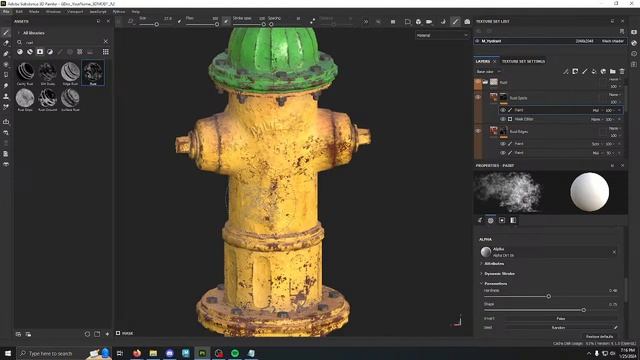Add fill layer icon in Layers toolbar
Viewport: 640px width, 360px height.
pyautogui.click(x=594, y=71)
